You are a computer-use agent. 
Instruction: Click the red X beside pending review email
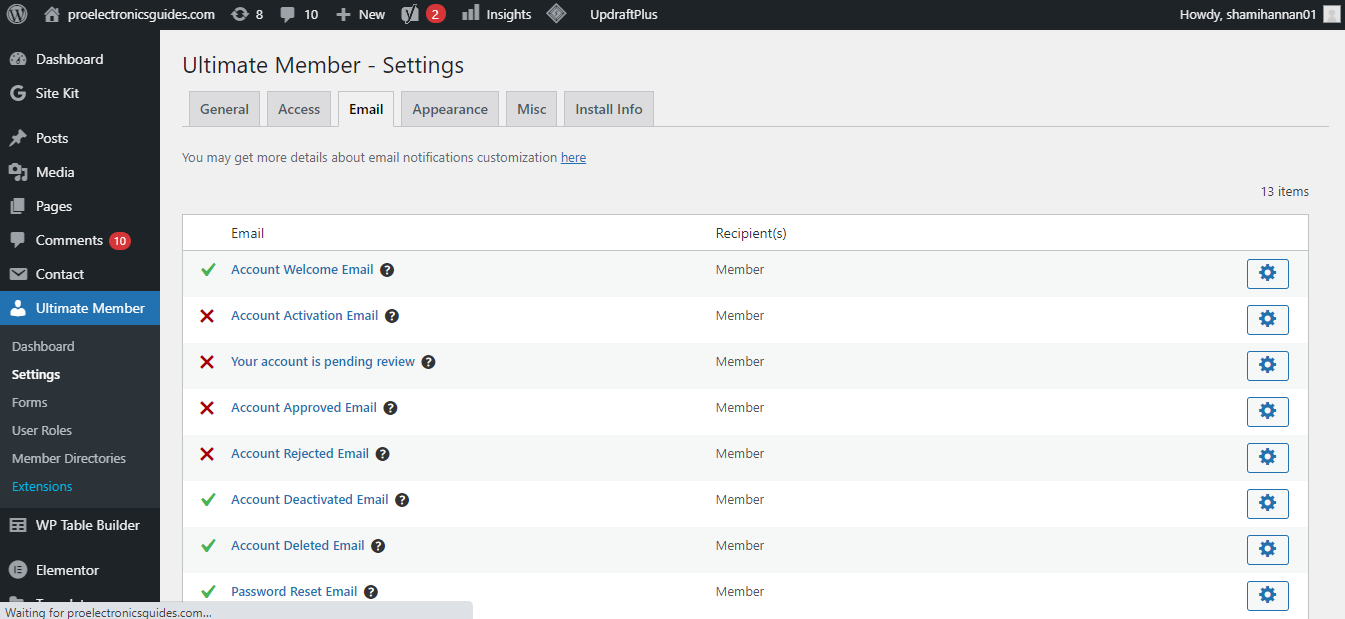(207, 362)
